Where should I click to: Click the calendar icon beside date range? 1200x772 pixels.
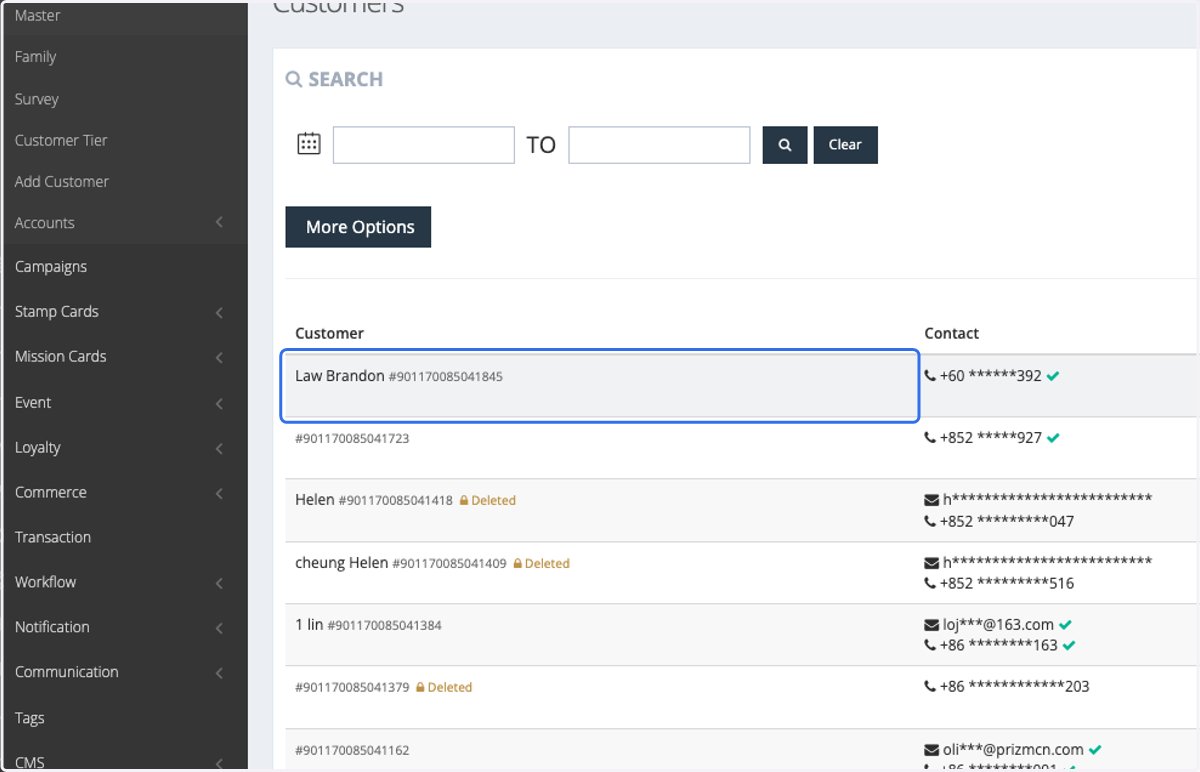pyautogui.click(x=309, y=144)
